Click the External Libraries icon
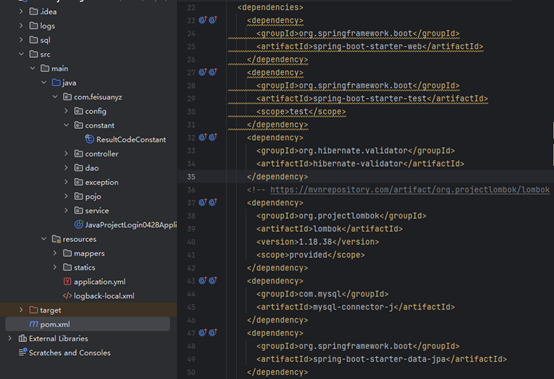This screenshot has height=379, width=554. coord(23,338)
